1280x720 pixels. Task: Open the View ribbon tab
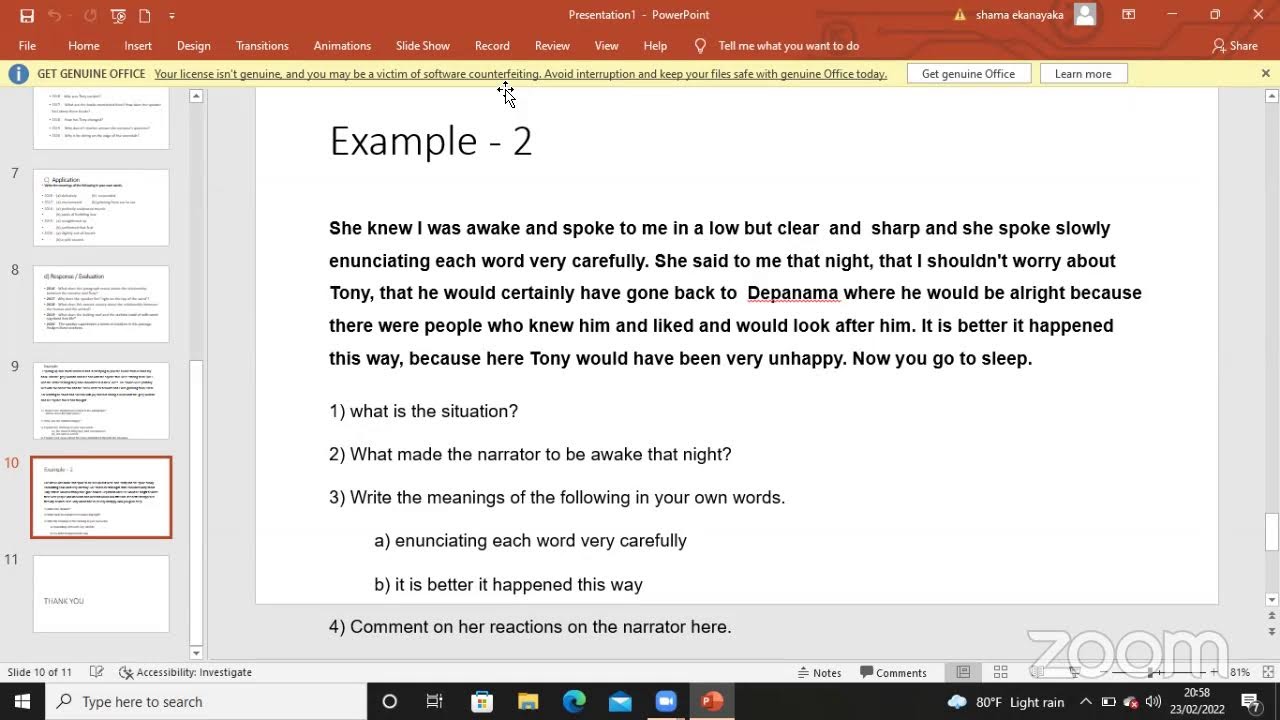(606, 46)
